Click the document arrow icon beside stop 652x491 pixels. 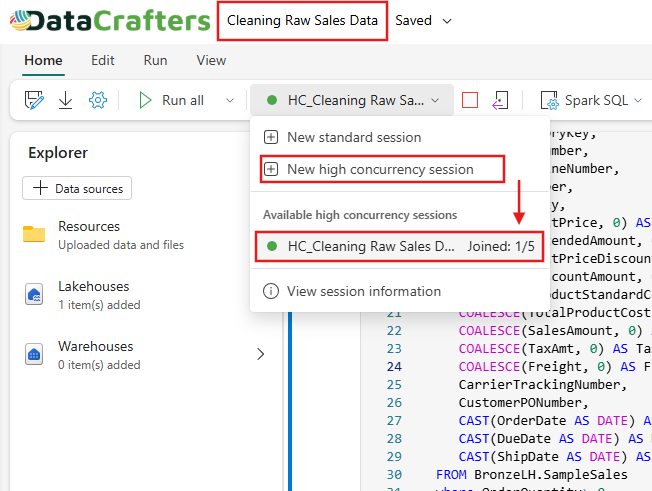[x=500, y=100]
